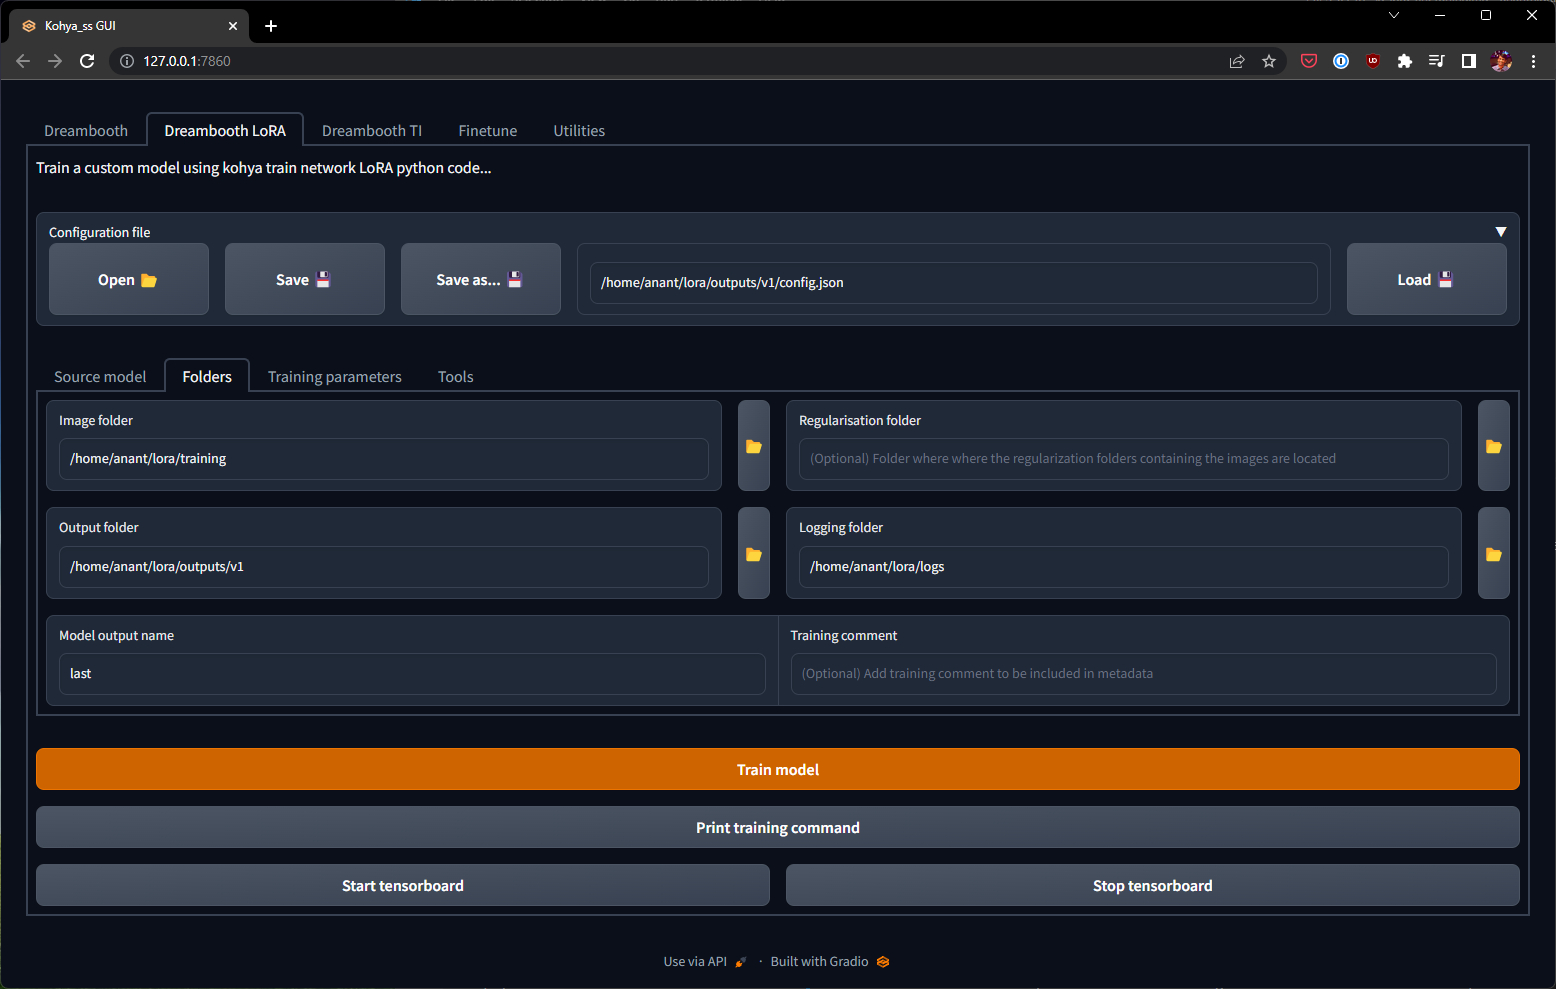Reload the browser page
Image resolution: width=1556 pixels, height=989 pixels.
87,61
